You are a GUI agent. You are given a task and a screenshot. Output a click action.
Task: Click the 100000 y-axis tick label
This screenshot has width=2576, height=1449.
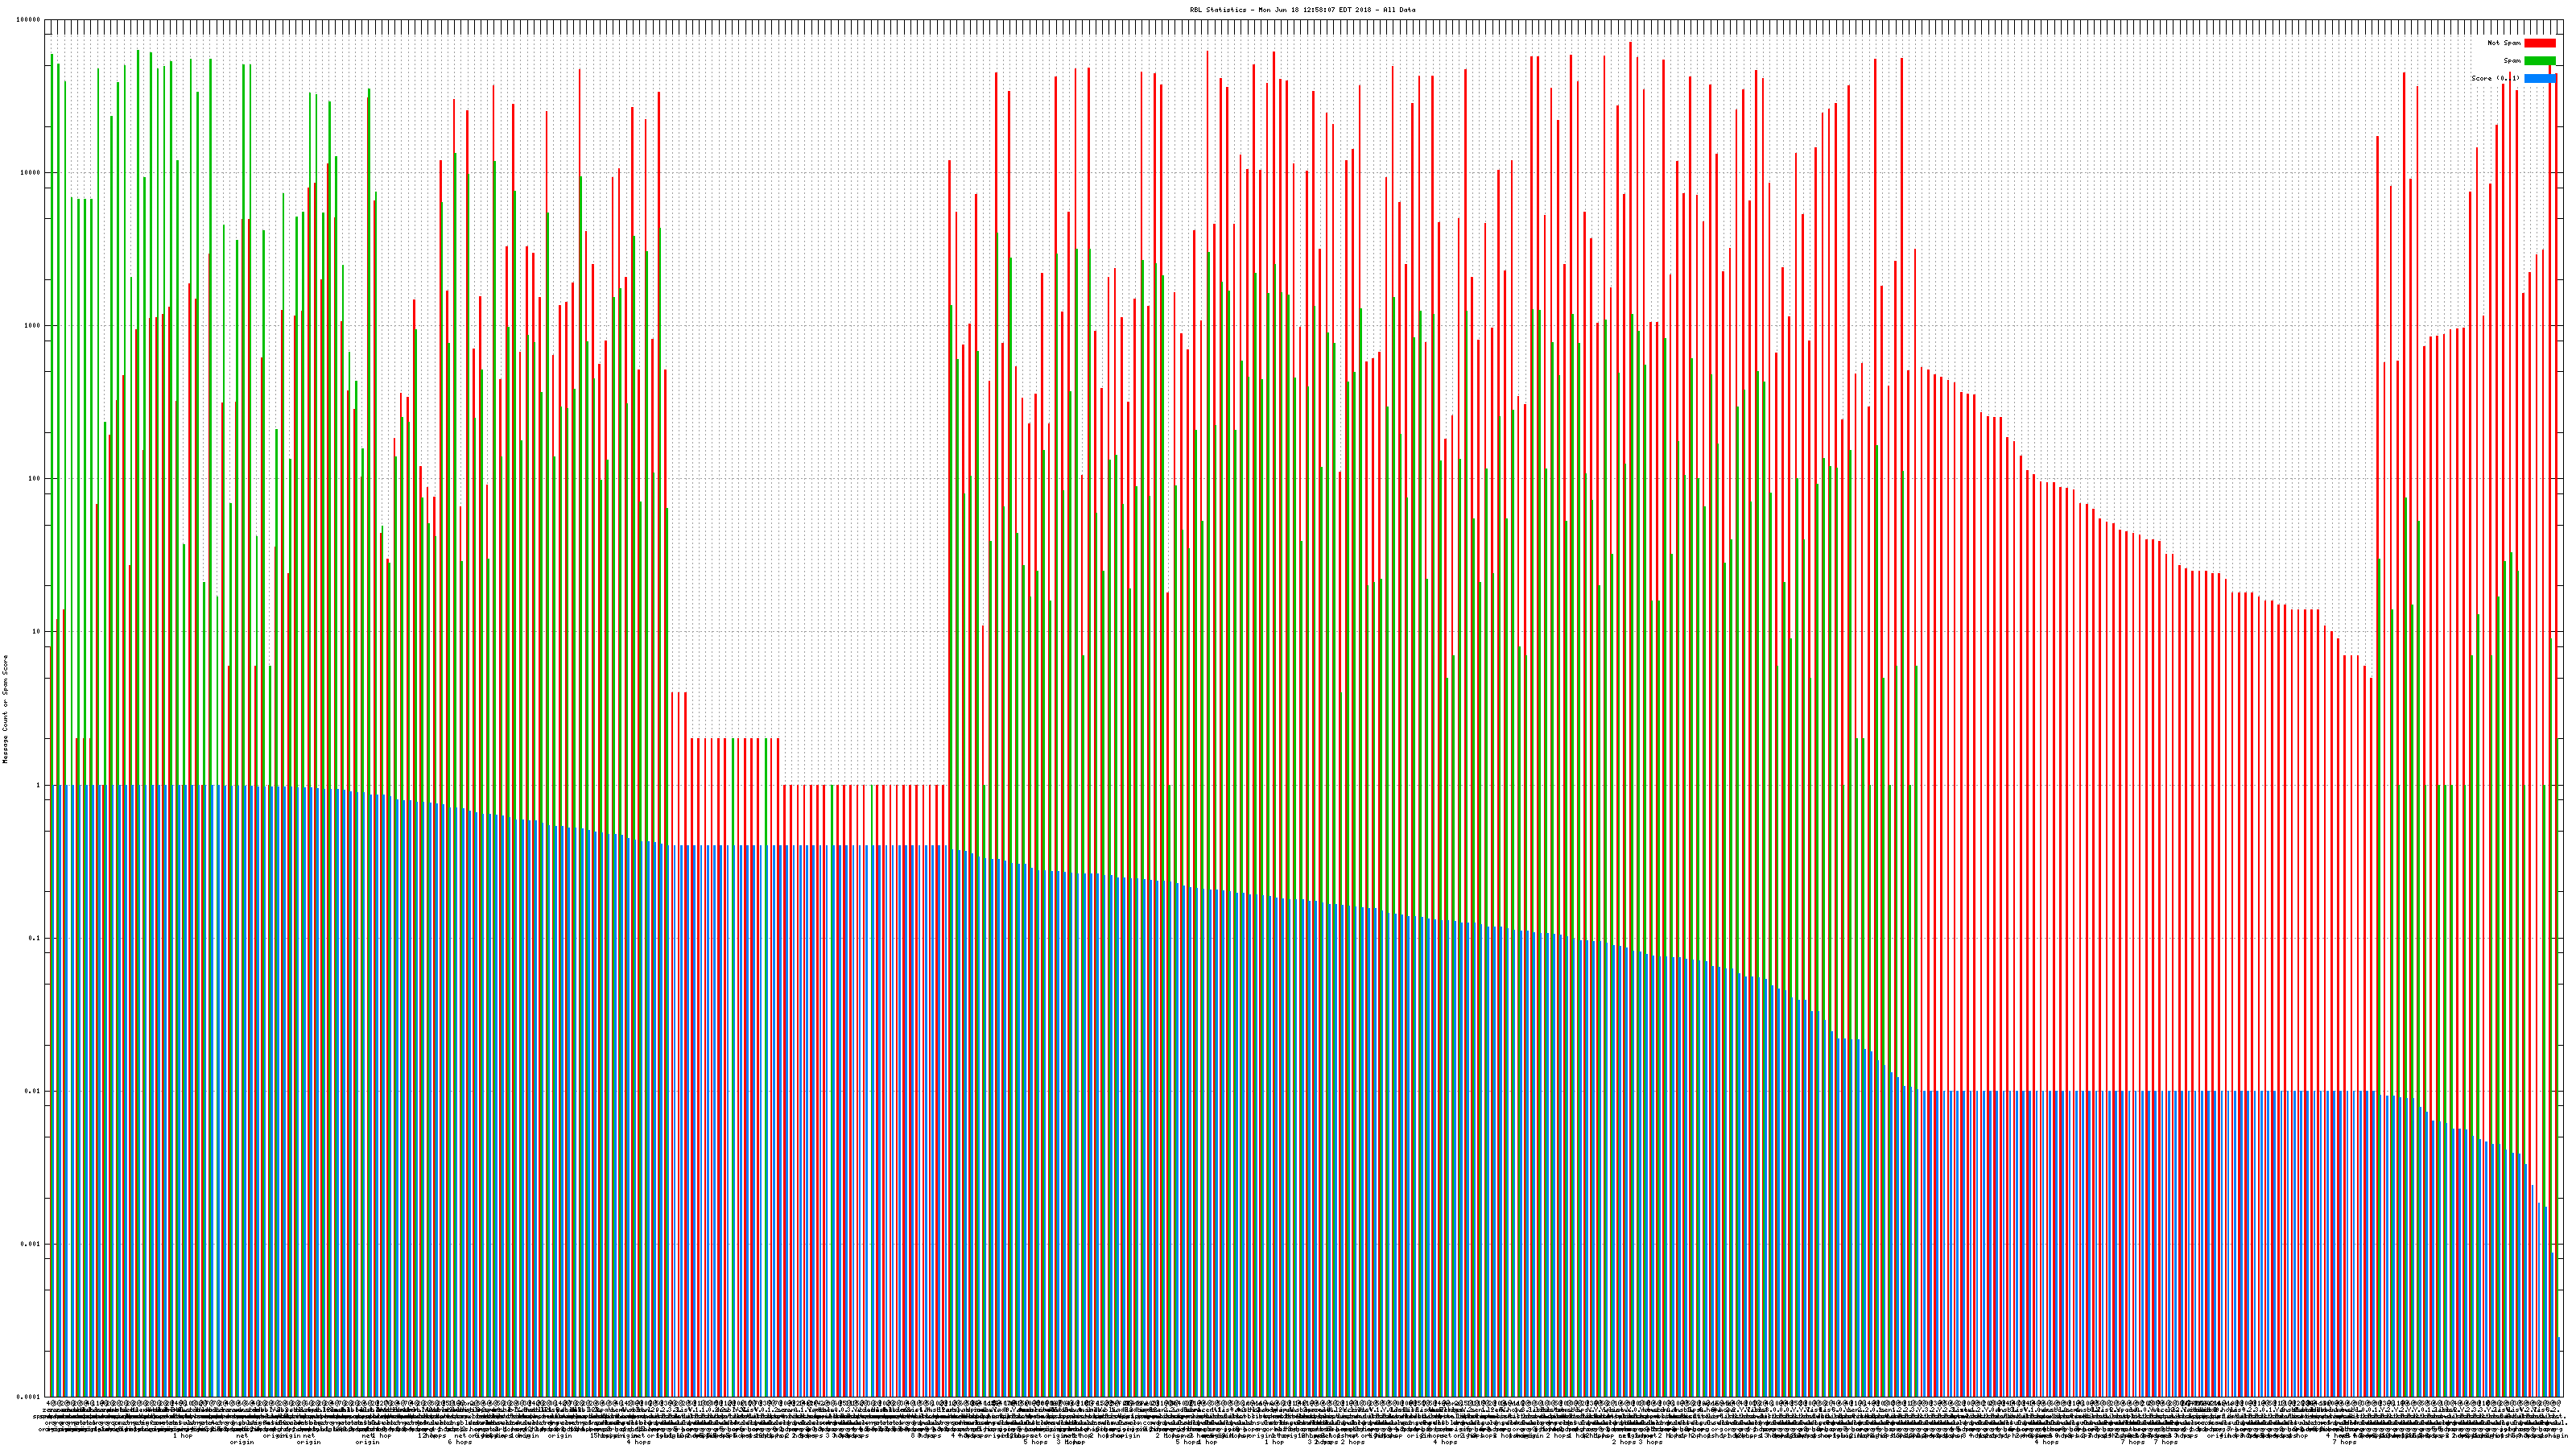coord(29,20)
